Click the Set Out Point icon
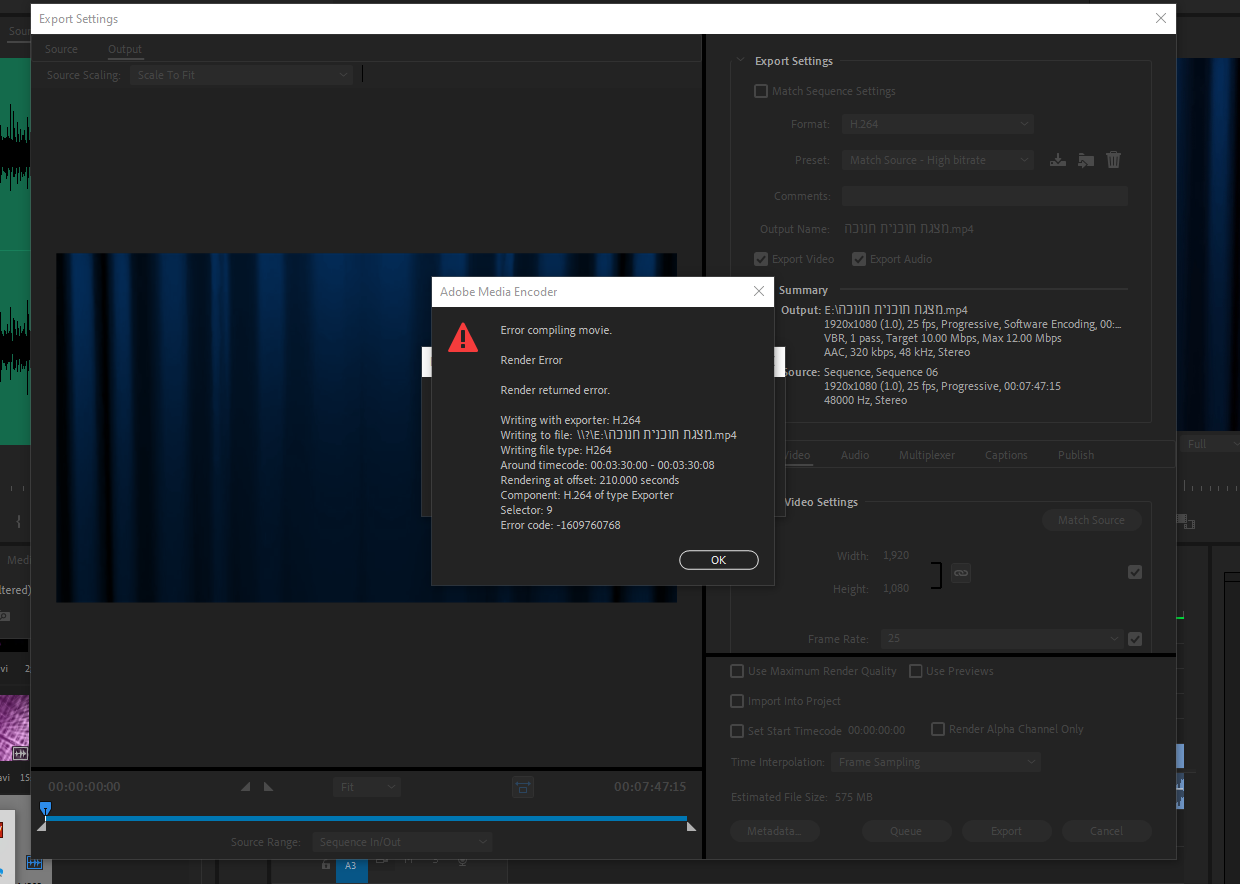Screen dimensions: 1240x884 (x=268, y=787)
